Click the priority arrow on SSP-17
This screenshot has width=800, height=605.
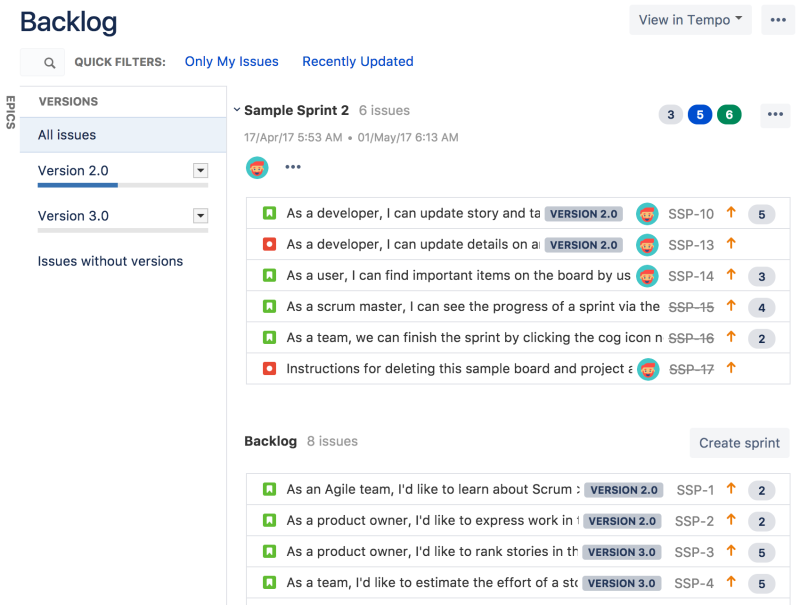pyautogui.click(x=729, y=368)
